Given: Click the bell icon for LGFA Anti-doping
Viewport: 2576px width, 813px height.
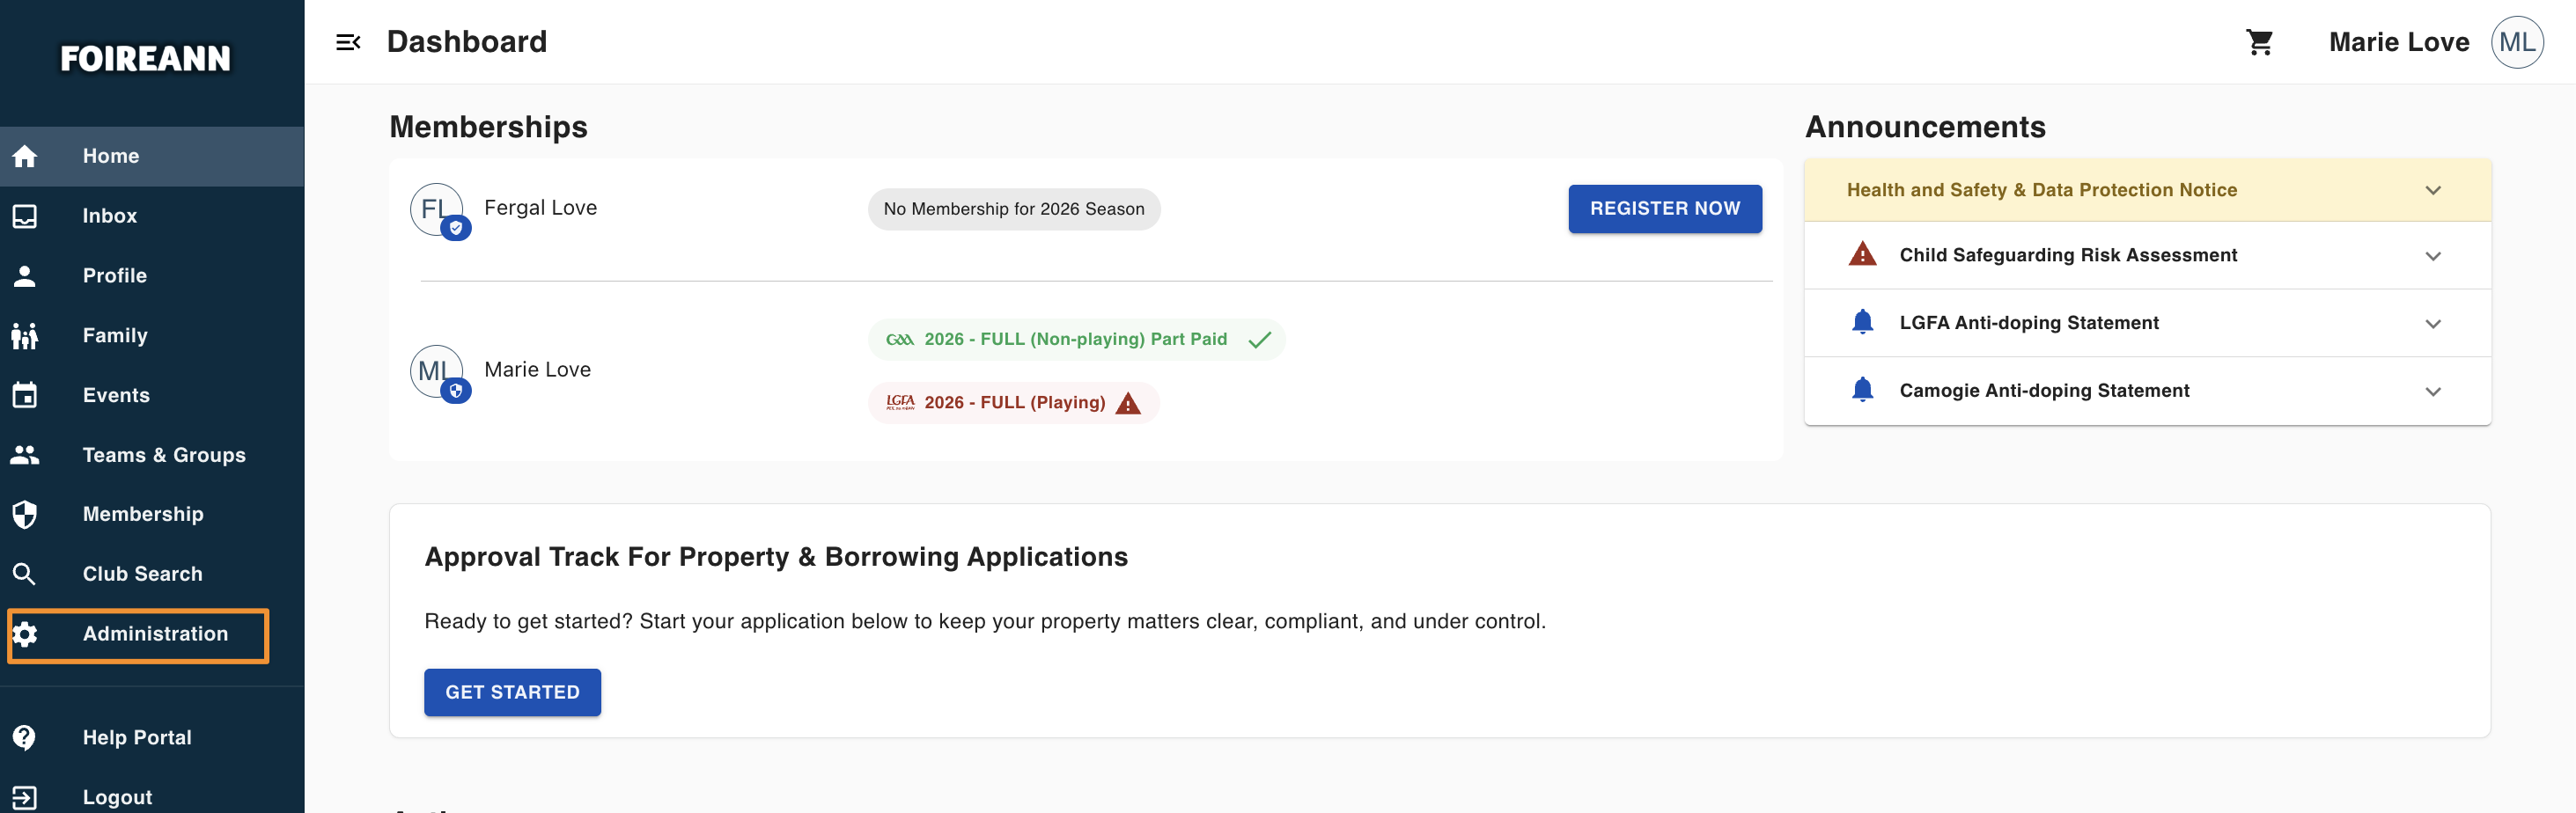Looking at the screenshot, I should (1862, 322).
